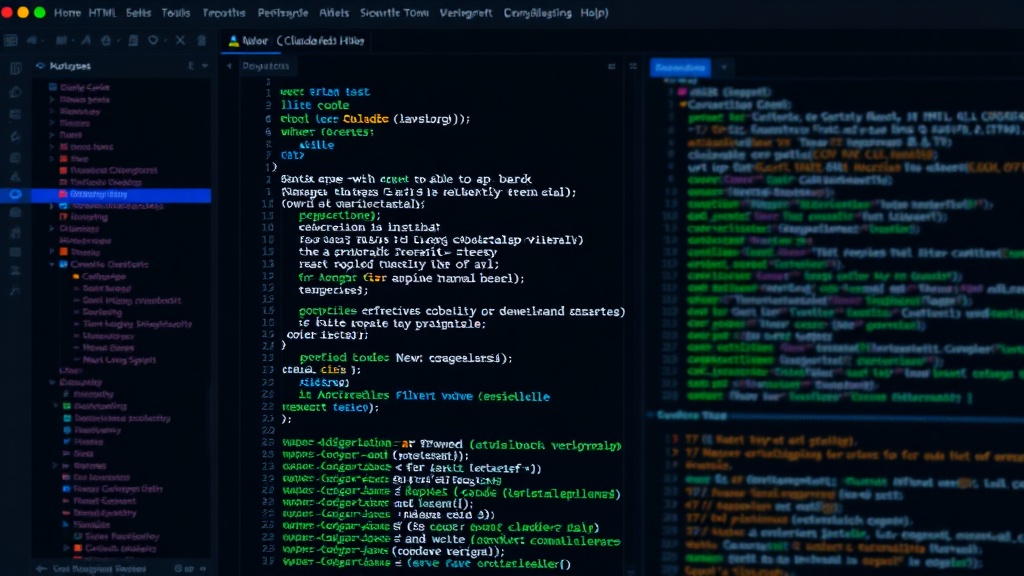1024x576 pixels.
Task: Open the dropdown arrow beside the blue right-panel tab
Action: point(724,67)
